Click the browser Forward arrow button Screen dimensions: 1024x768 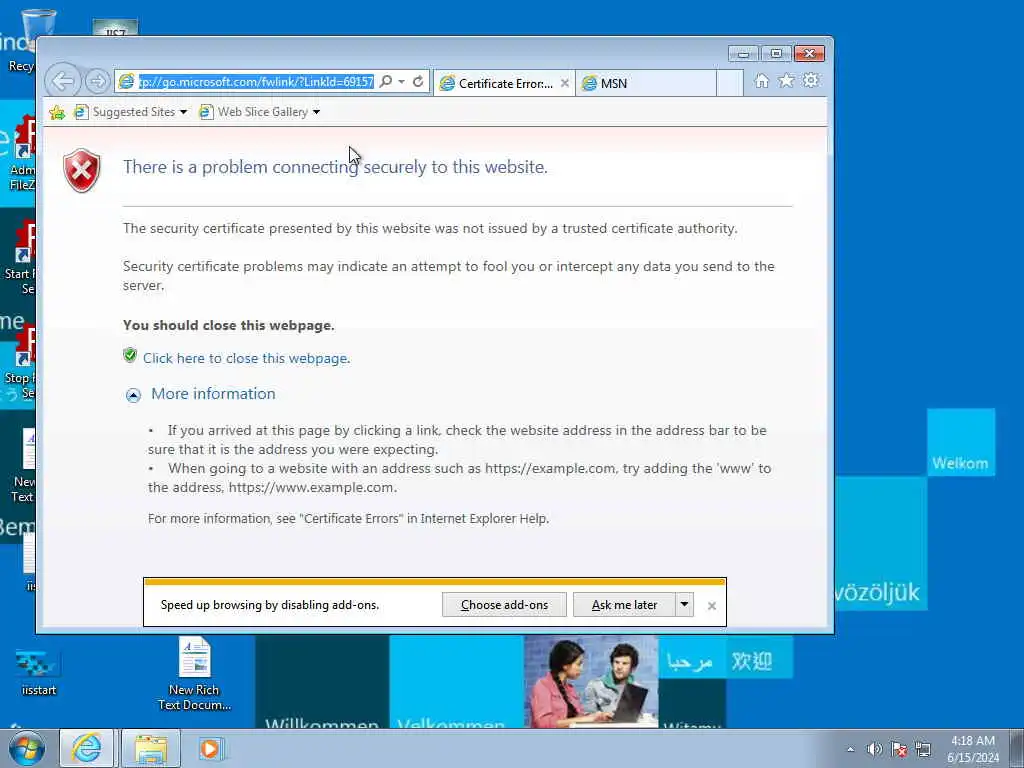point(97,82)
